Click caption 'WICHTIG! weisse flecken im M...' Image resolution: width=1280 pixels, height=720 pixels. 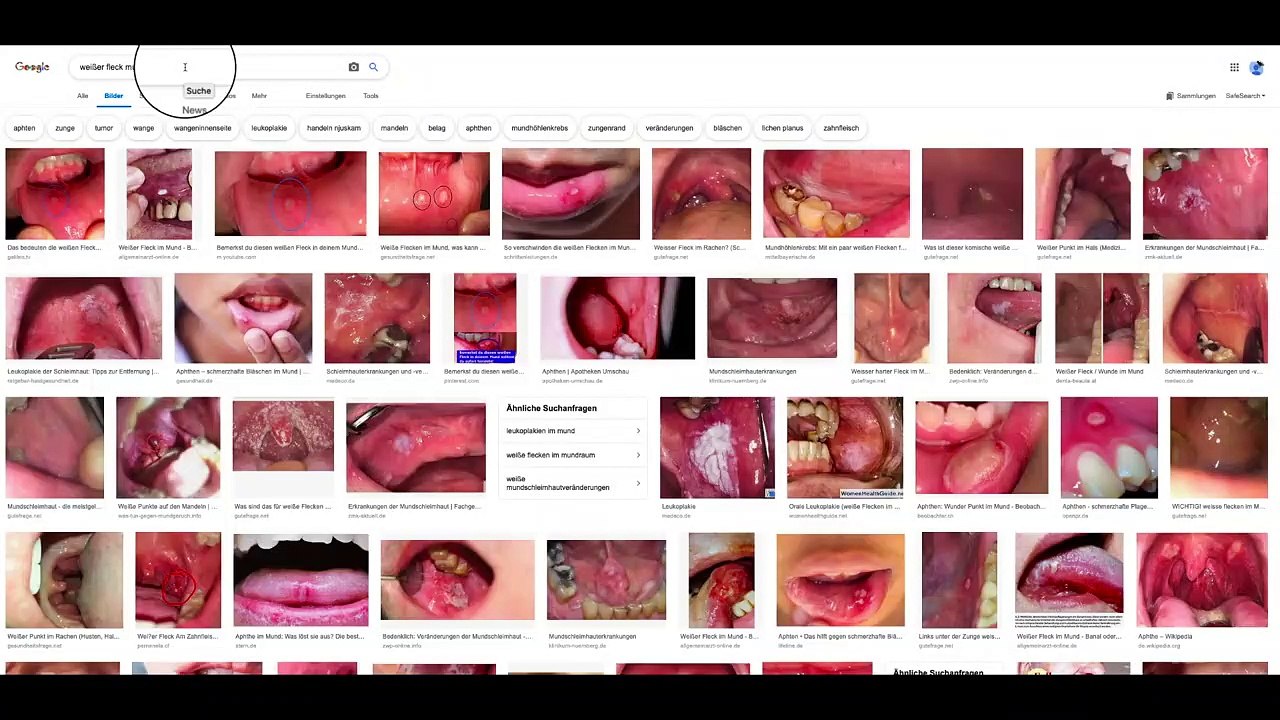coord(1218,507)
